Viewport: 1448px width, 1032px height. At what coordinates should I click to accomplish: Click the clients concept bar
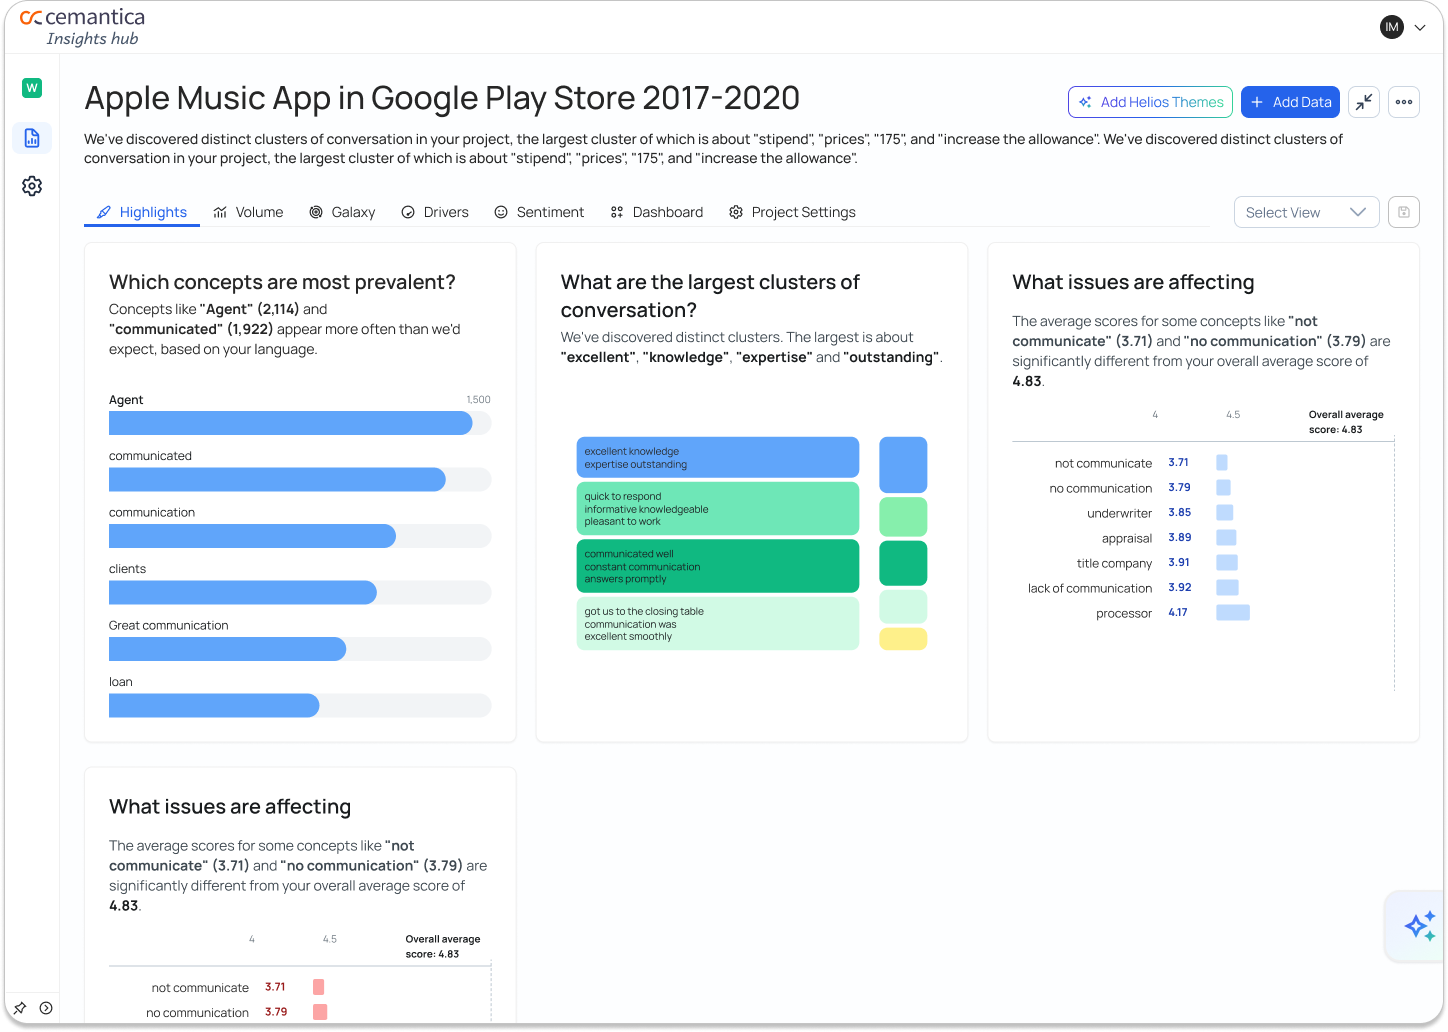click(x=300, y=593)
